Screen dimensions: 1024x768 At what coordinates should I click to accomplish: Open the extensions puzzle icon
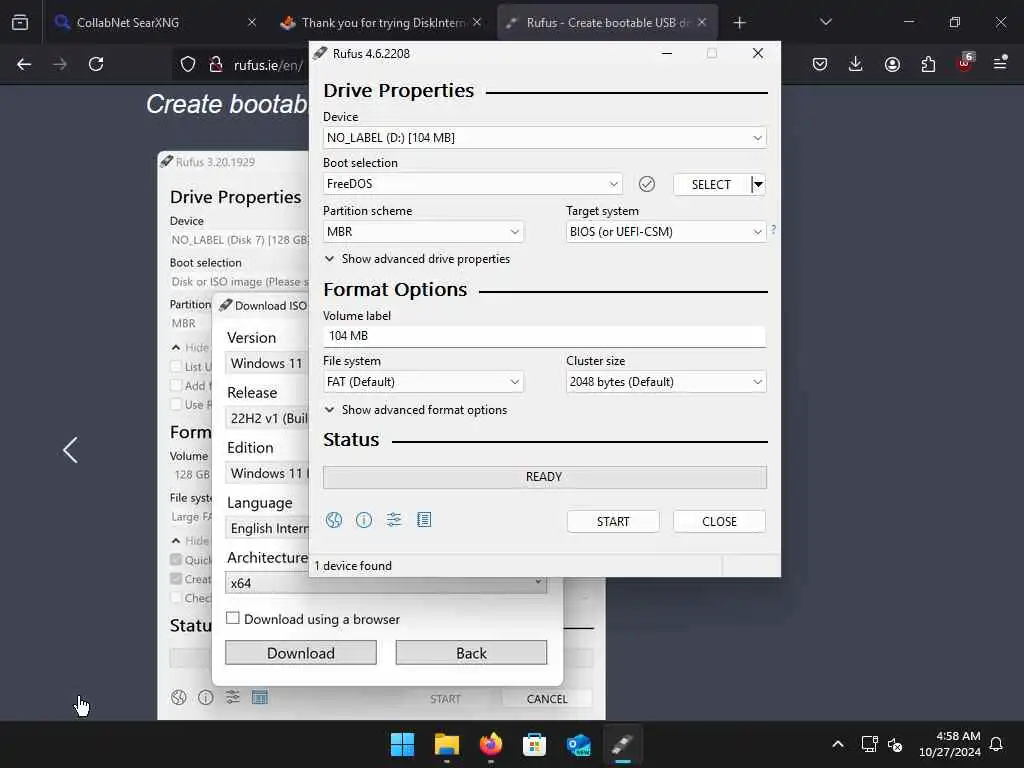pyautogui.click(x=928, y=64)
